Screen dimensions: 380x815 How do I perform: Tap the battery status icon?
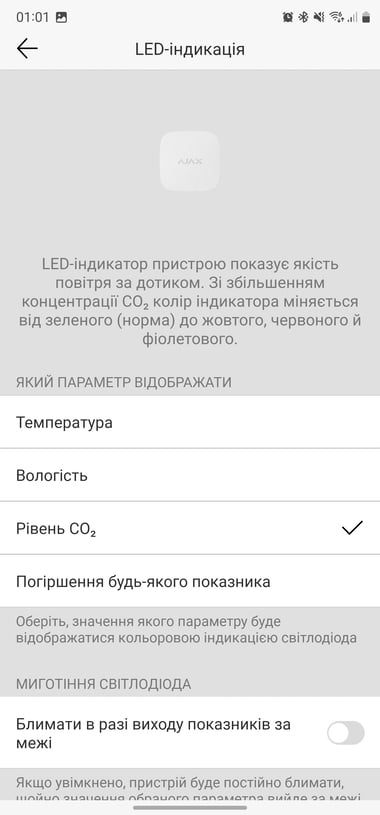[366, 18]
